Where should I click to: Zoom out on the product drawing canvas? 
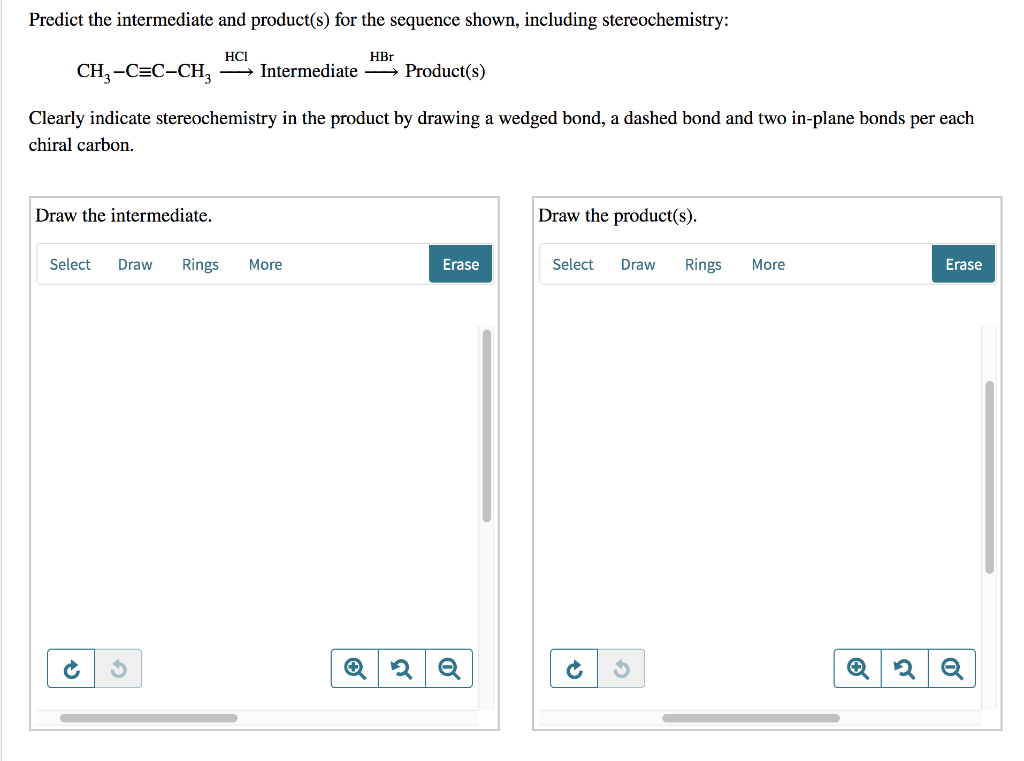coord(951,668)
